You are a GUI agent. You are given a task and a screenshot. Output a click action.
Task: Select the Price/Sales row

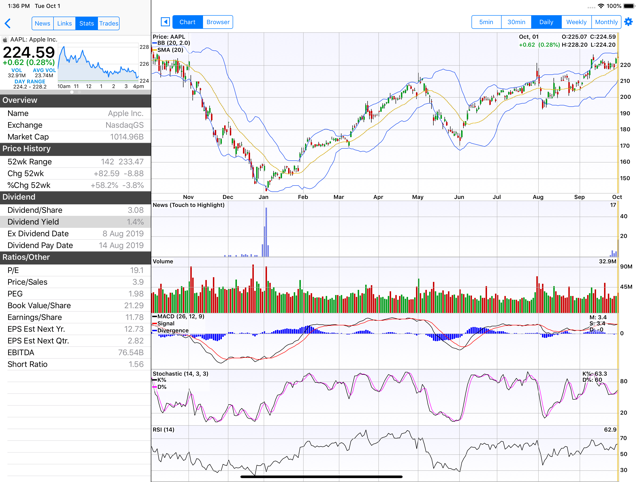[75, 282]
